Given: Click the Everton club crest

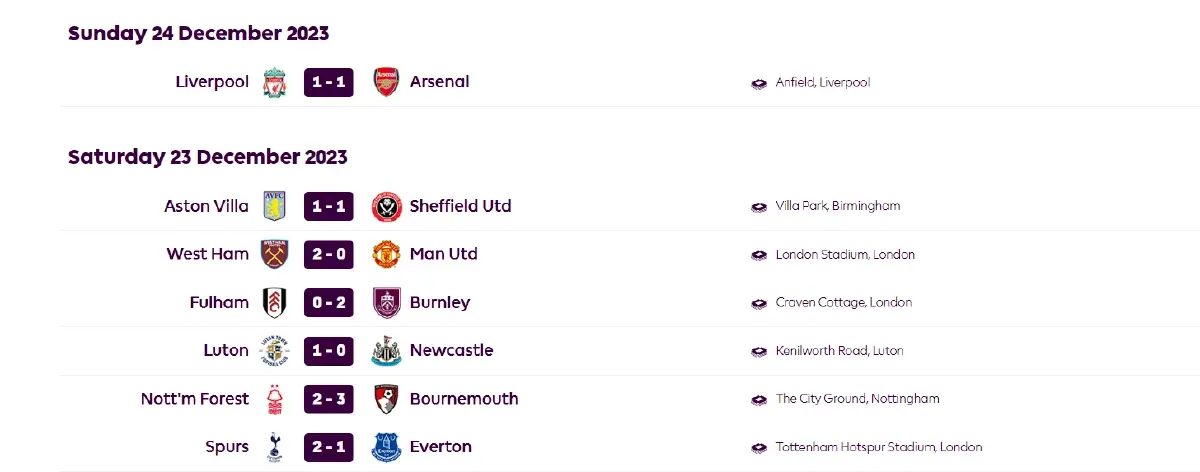Looking at the screenshot, I should pos(386,447).
